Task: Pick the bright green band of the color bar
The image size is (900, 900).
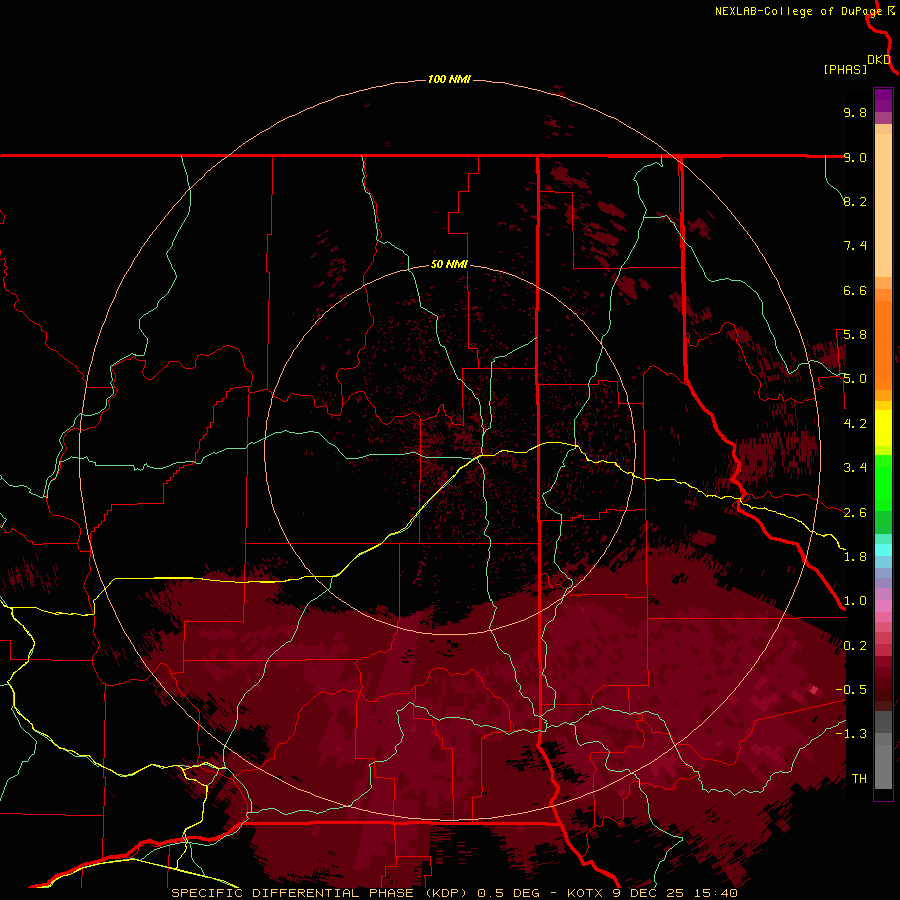Action: 883,482
